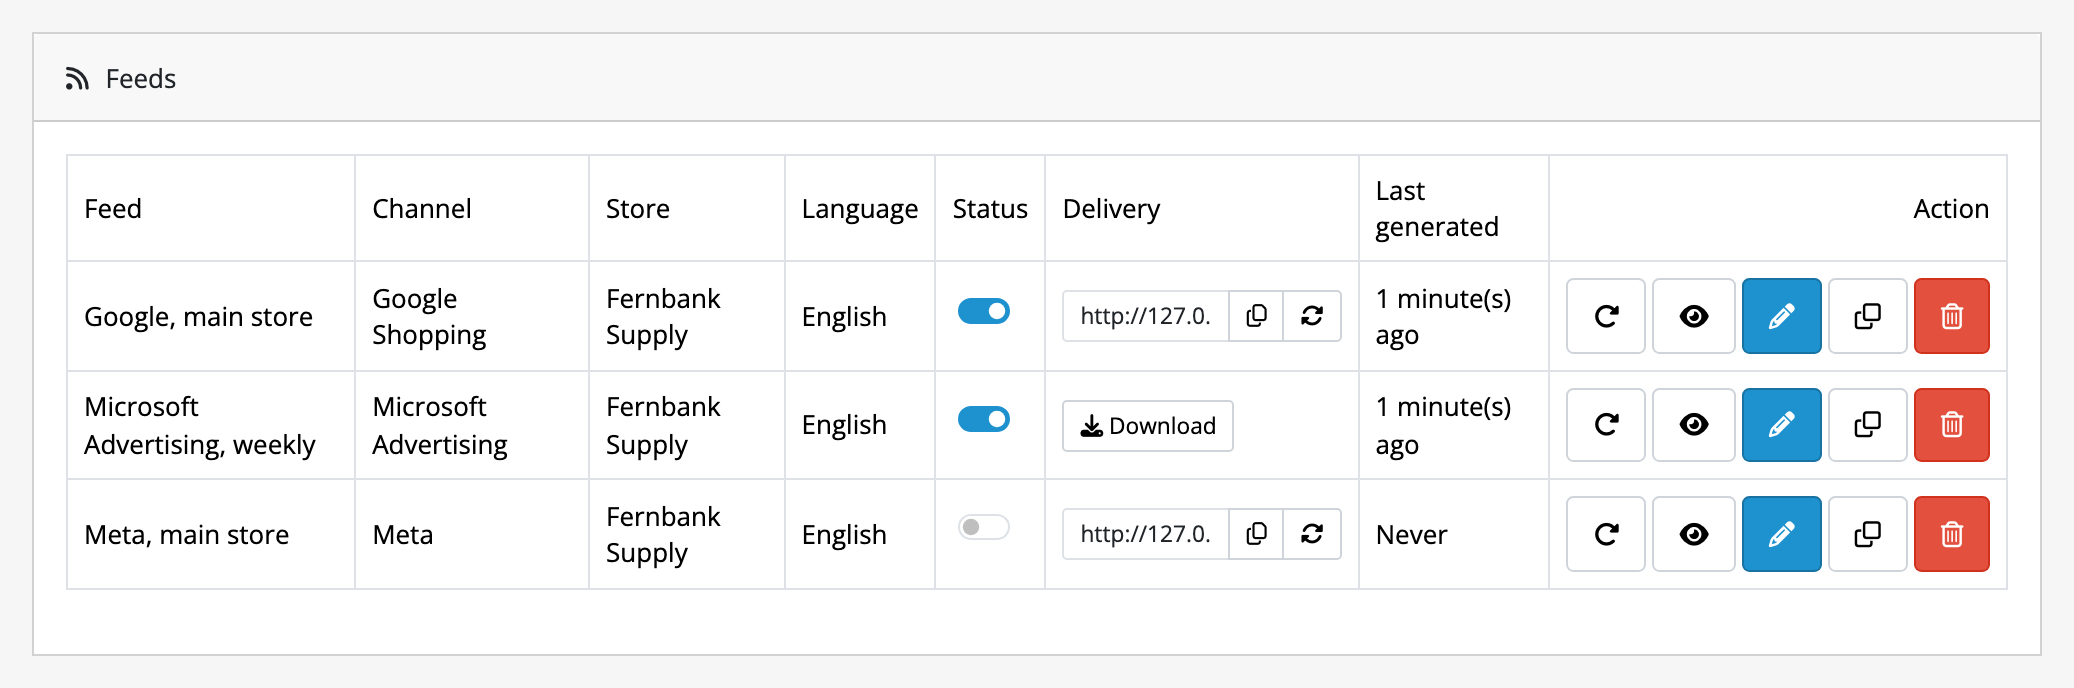The width and height of the screenshot is (2074, 688).
Task: Click the Language column header
Action: point(860,209)
